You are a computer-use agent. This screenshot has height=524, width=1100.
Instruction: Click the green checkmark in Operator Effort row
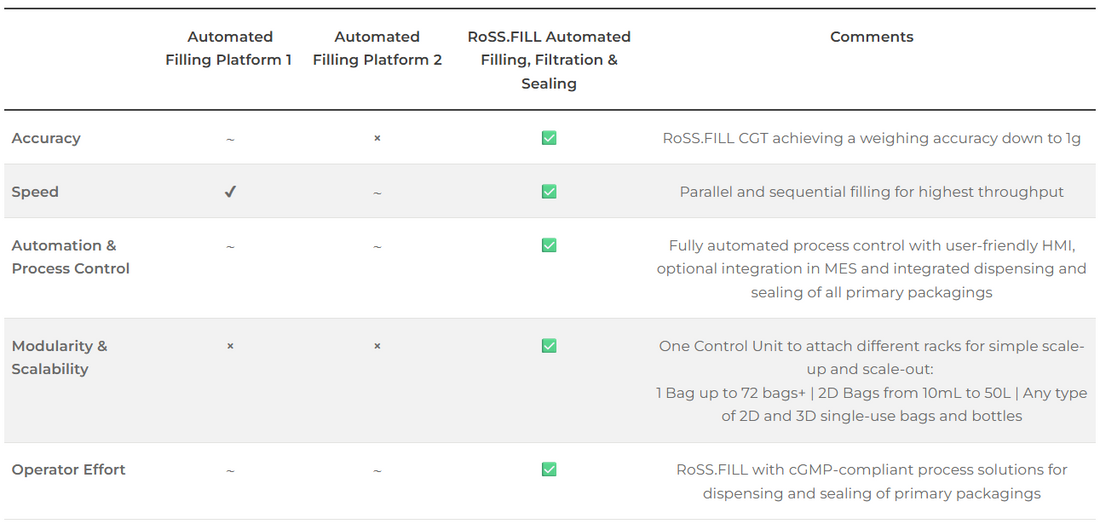tap(549, 469)
